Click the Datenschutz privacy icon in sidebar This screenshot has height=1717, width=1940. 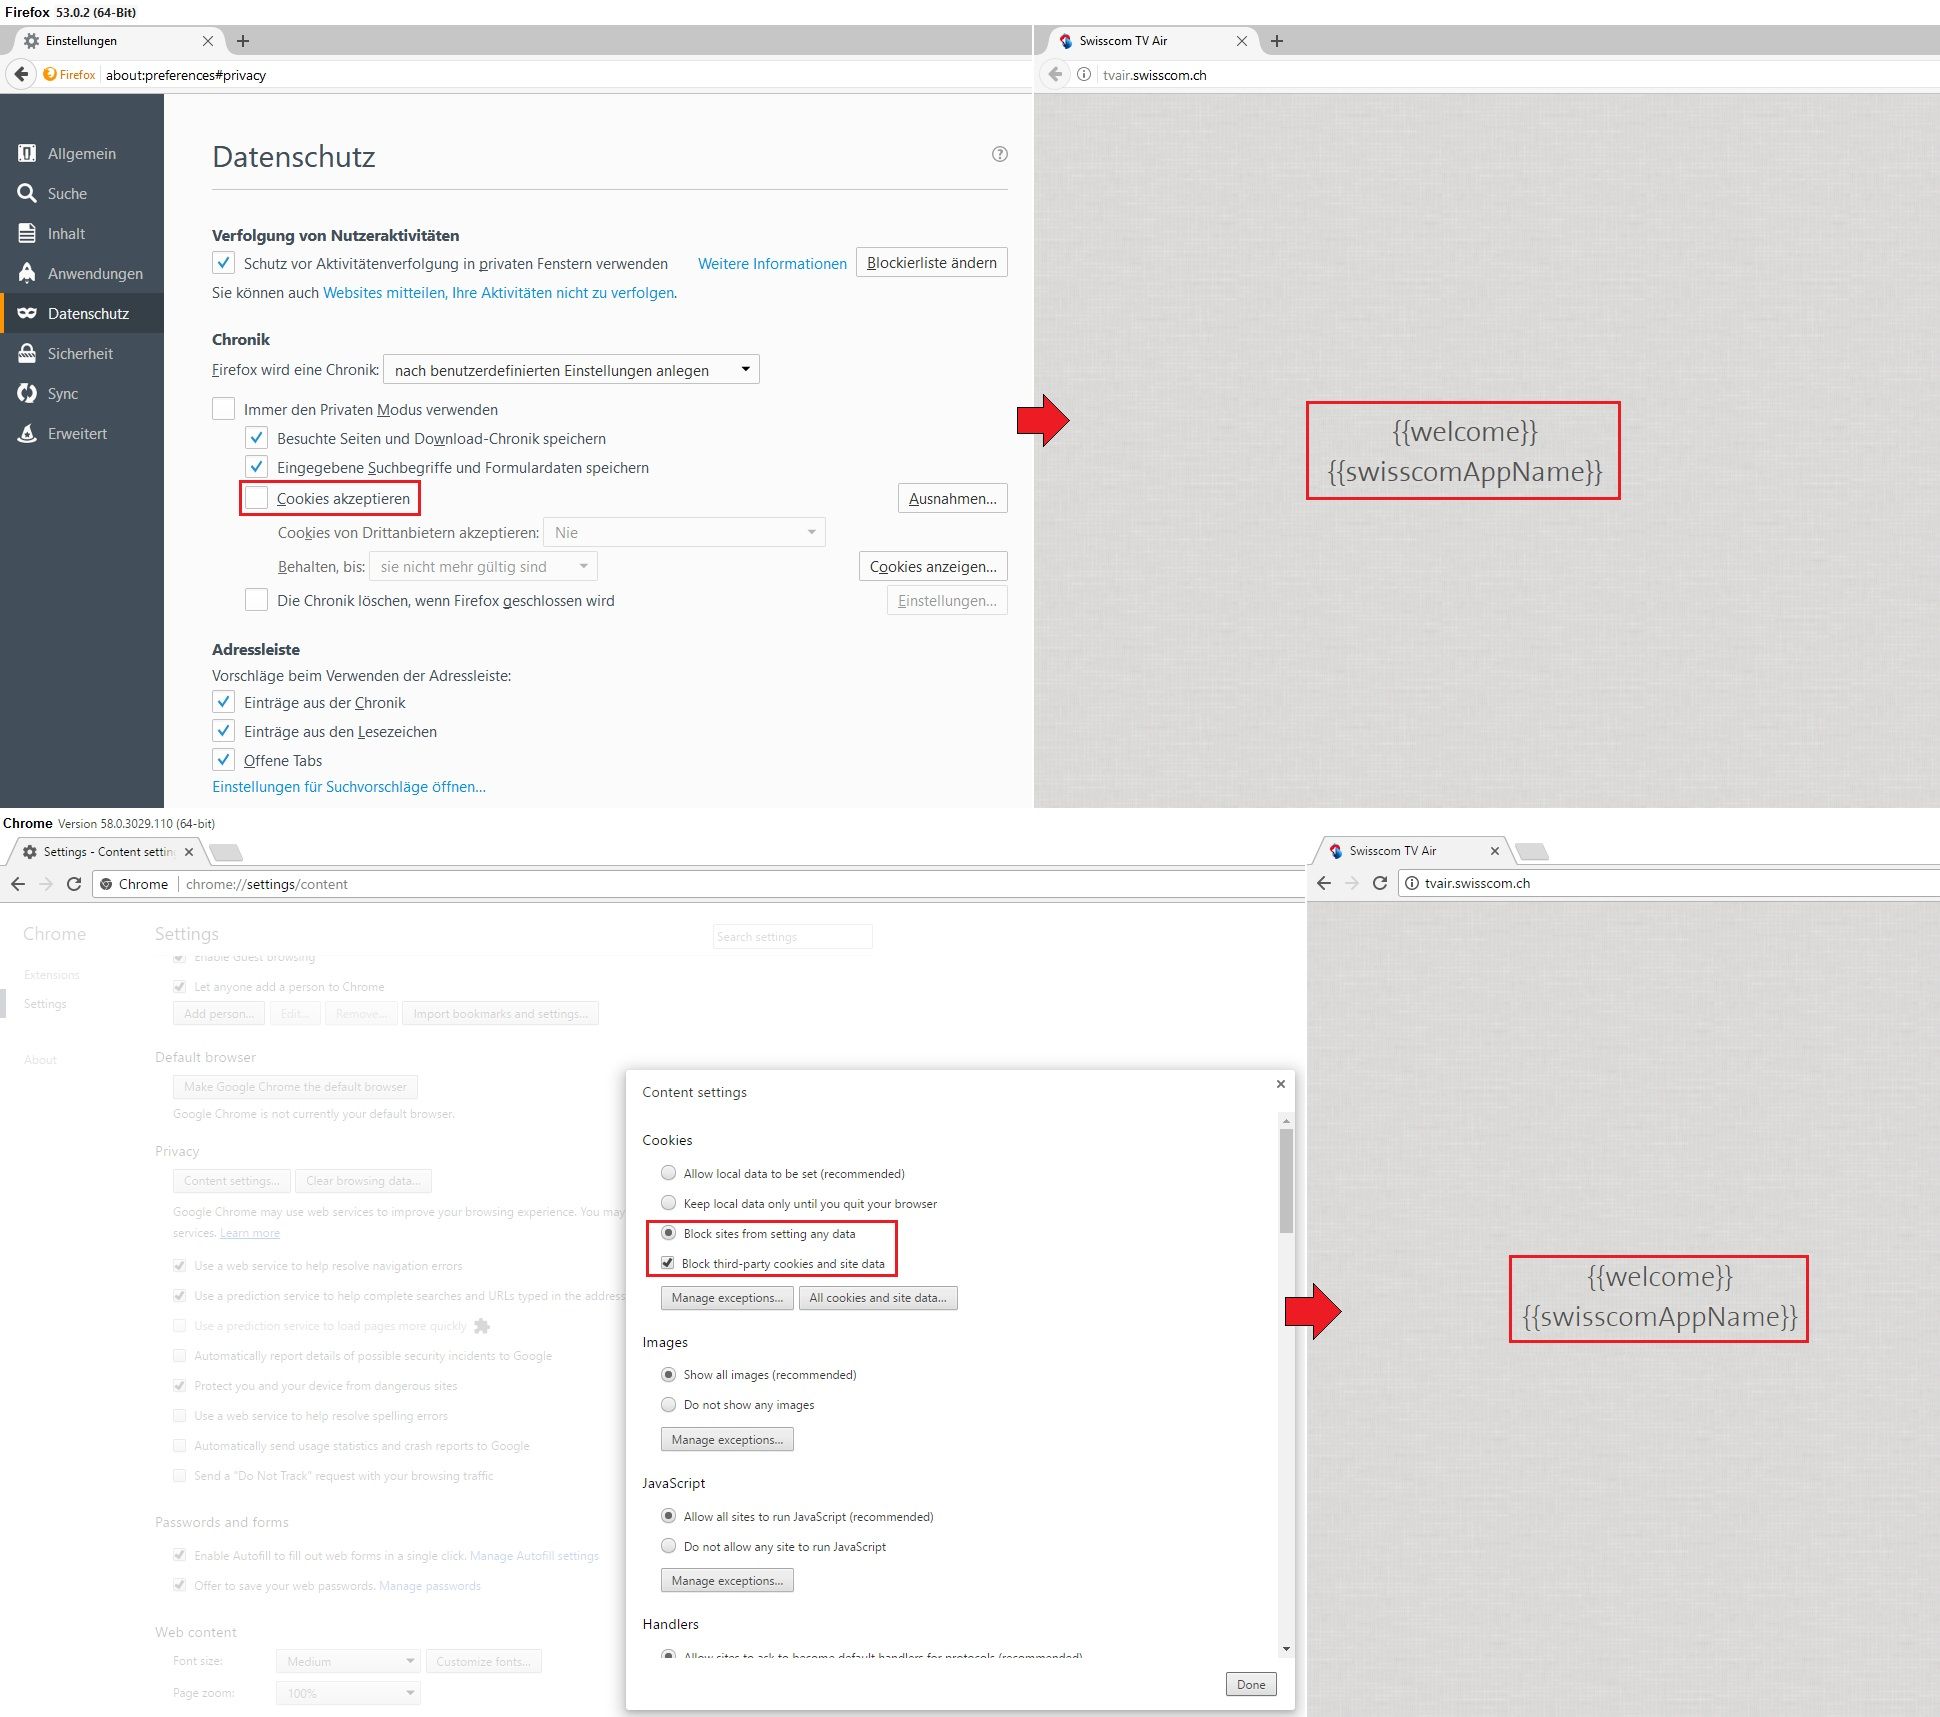(x=28, y=313)
